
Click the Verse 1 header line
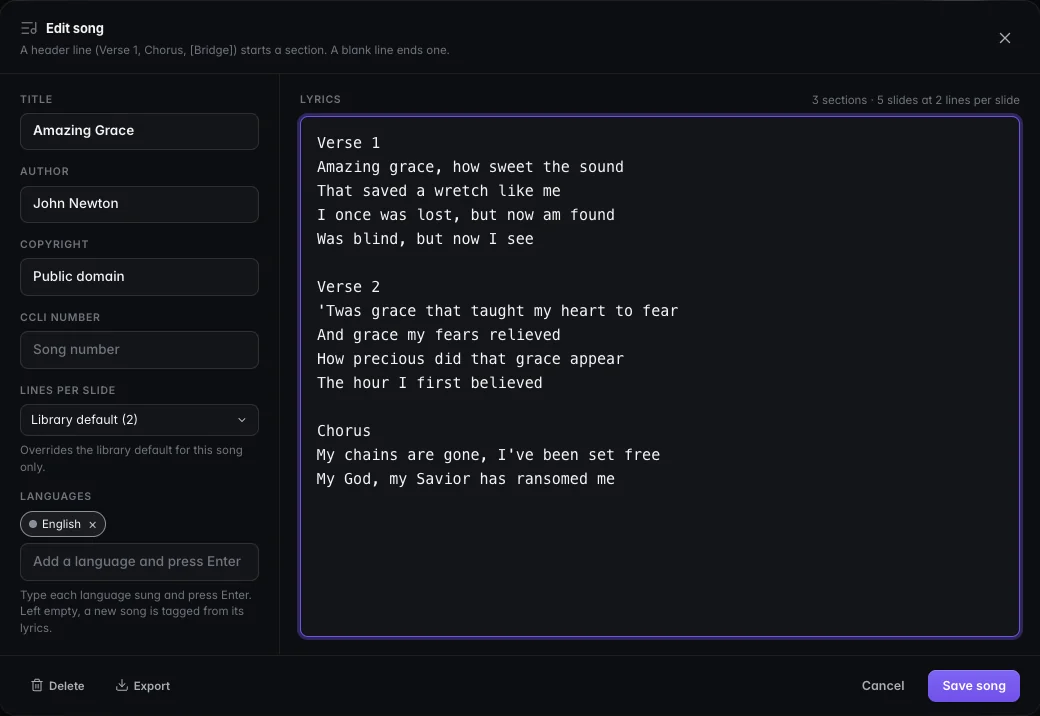348,143
